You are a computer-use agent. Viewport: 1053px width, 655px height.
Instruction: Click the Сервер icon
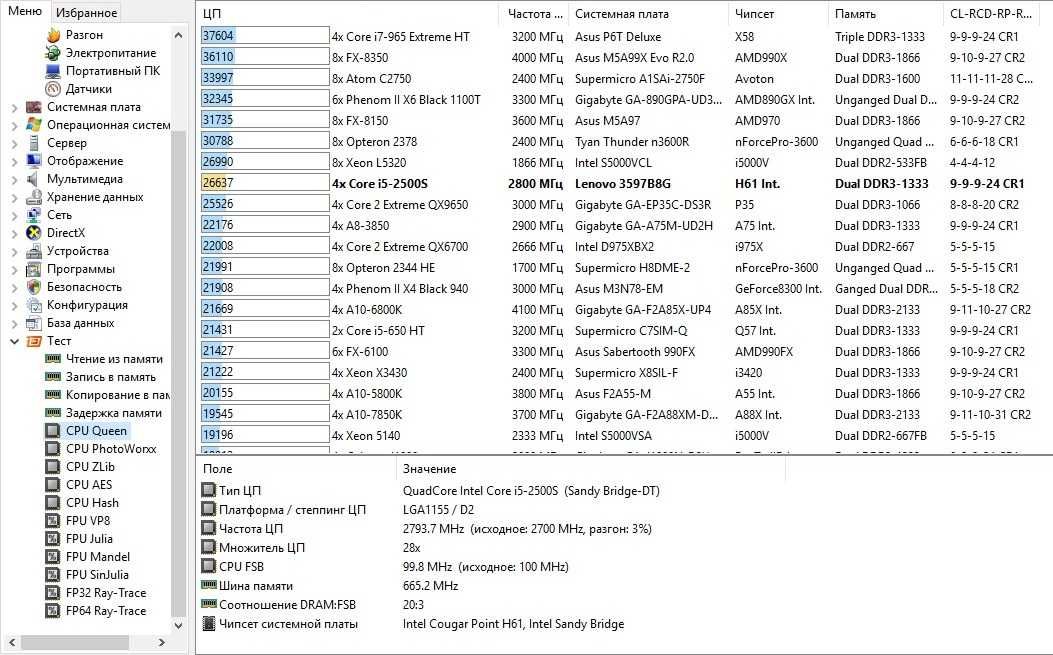[34, 143]
